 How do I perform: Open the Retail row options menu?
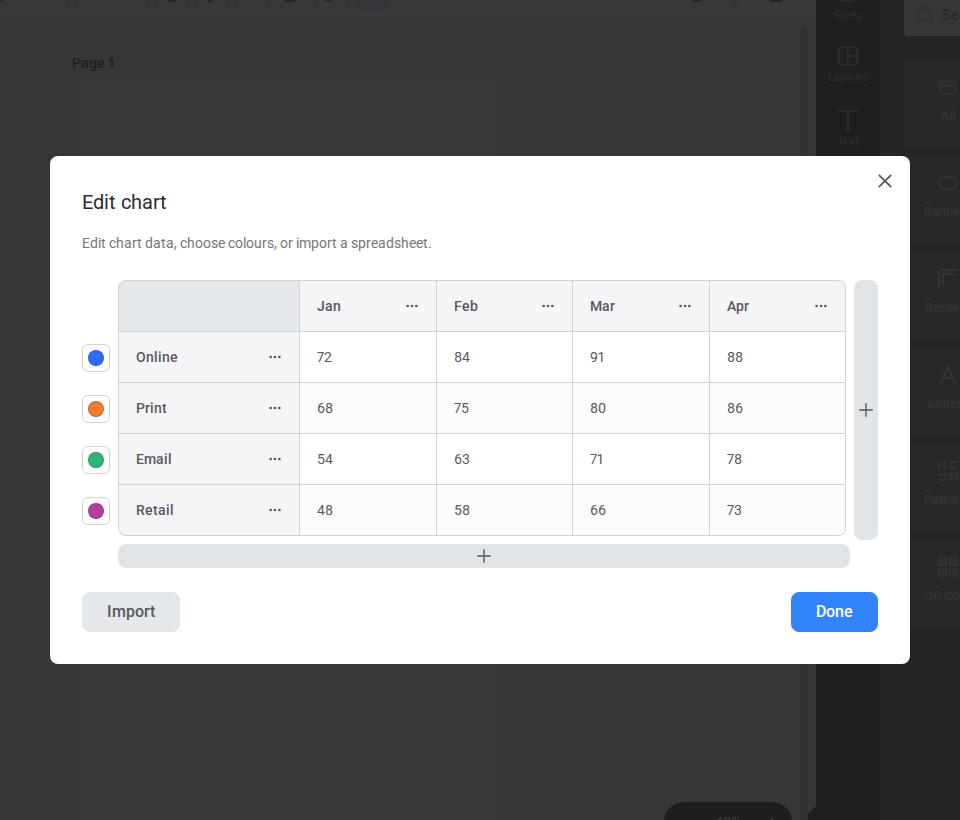(275, 510)
